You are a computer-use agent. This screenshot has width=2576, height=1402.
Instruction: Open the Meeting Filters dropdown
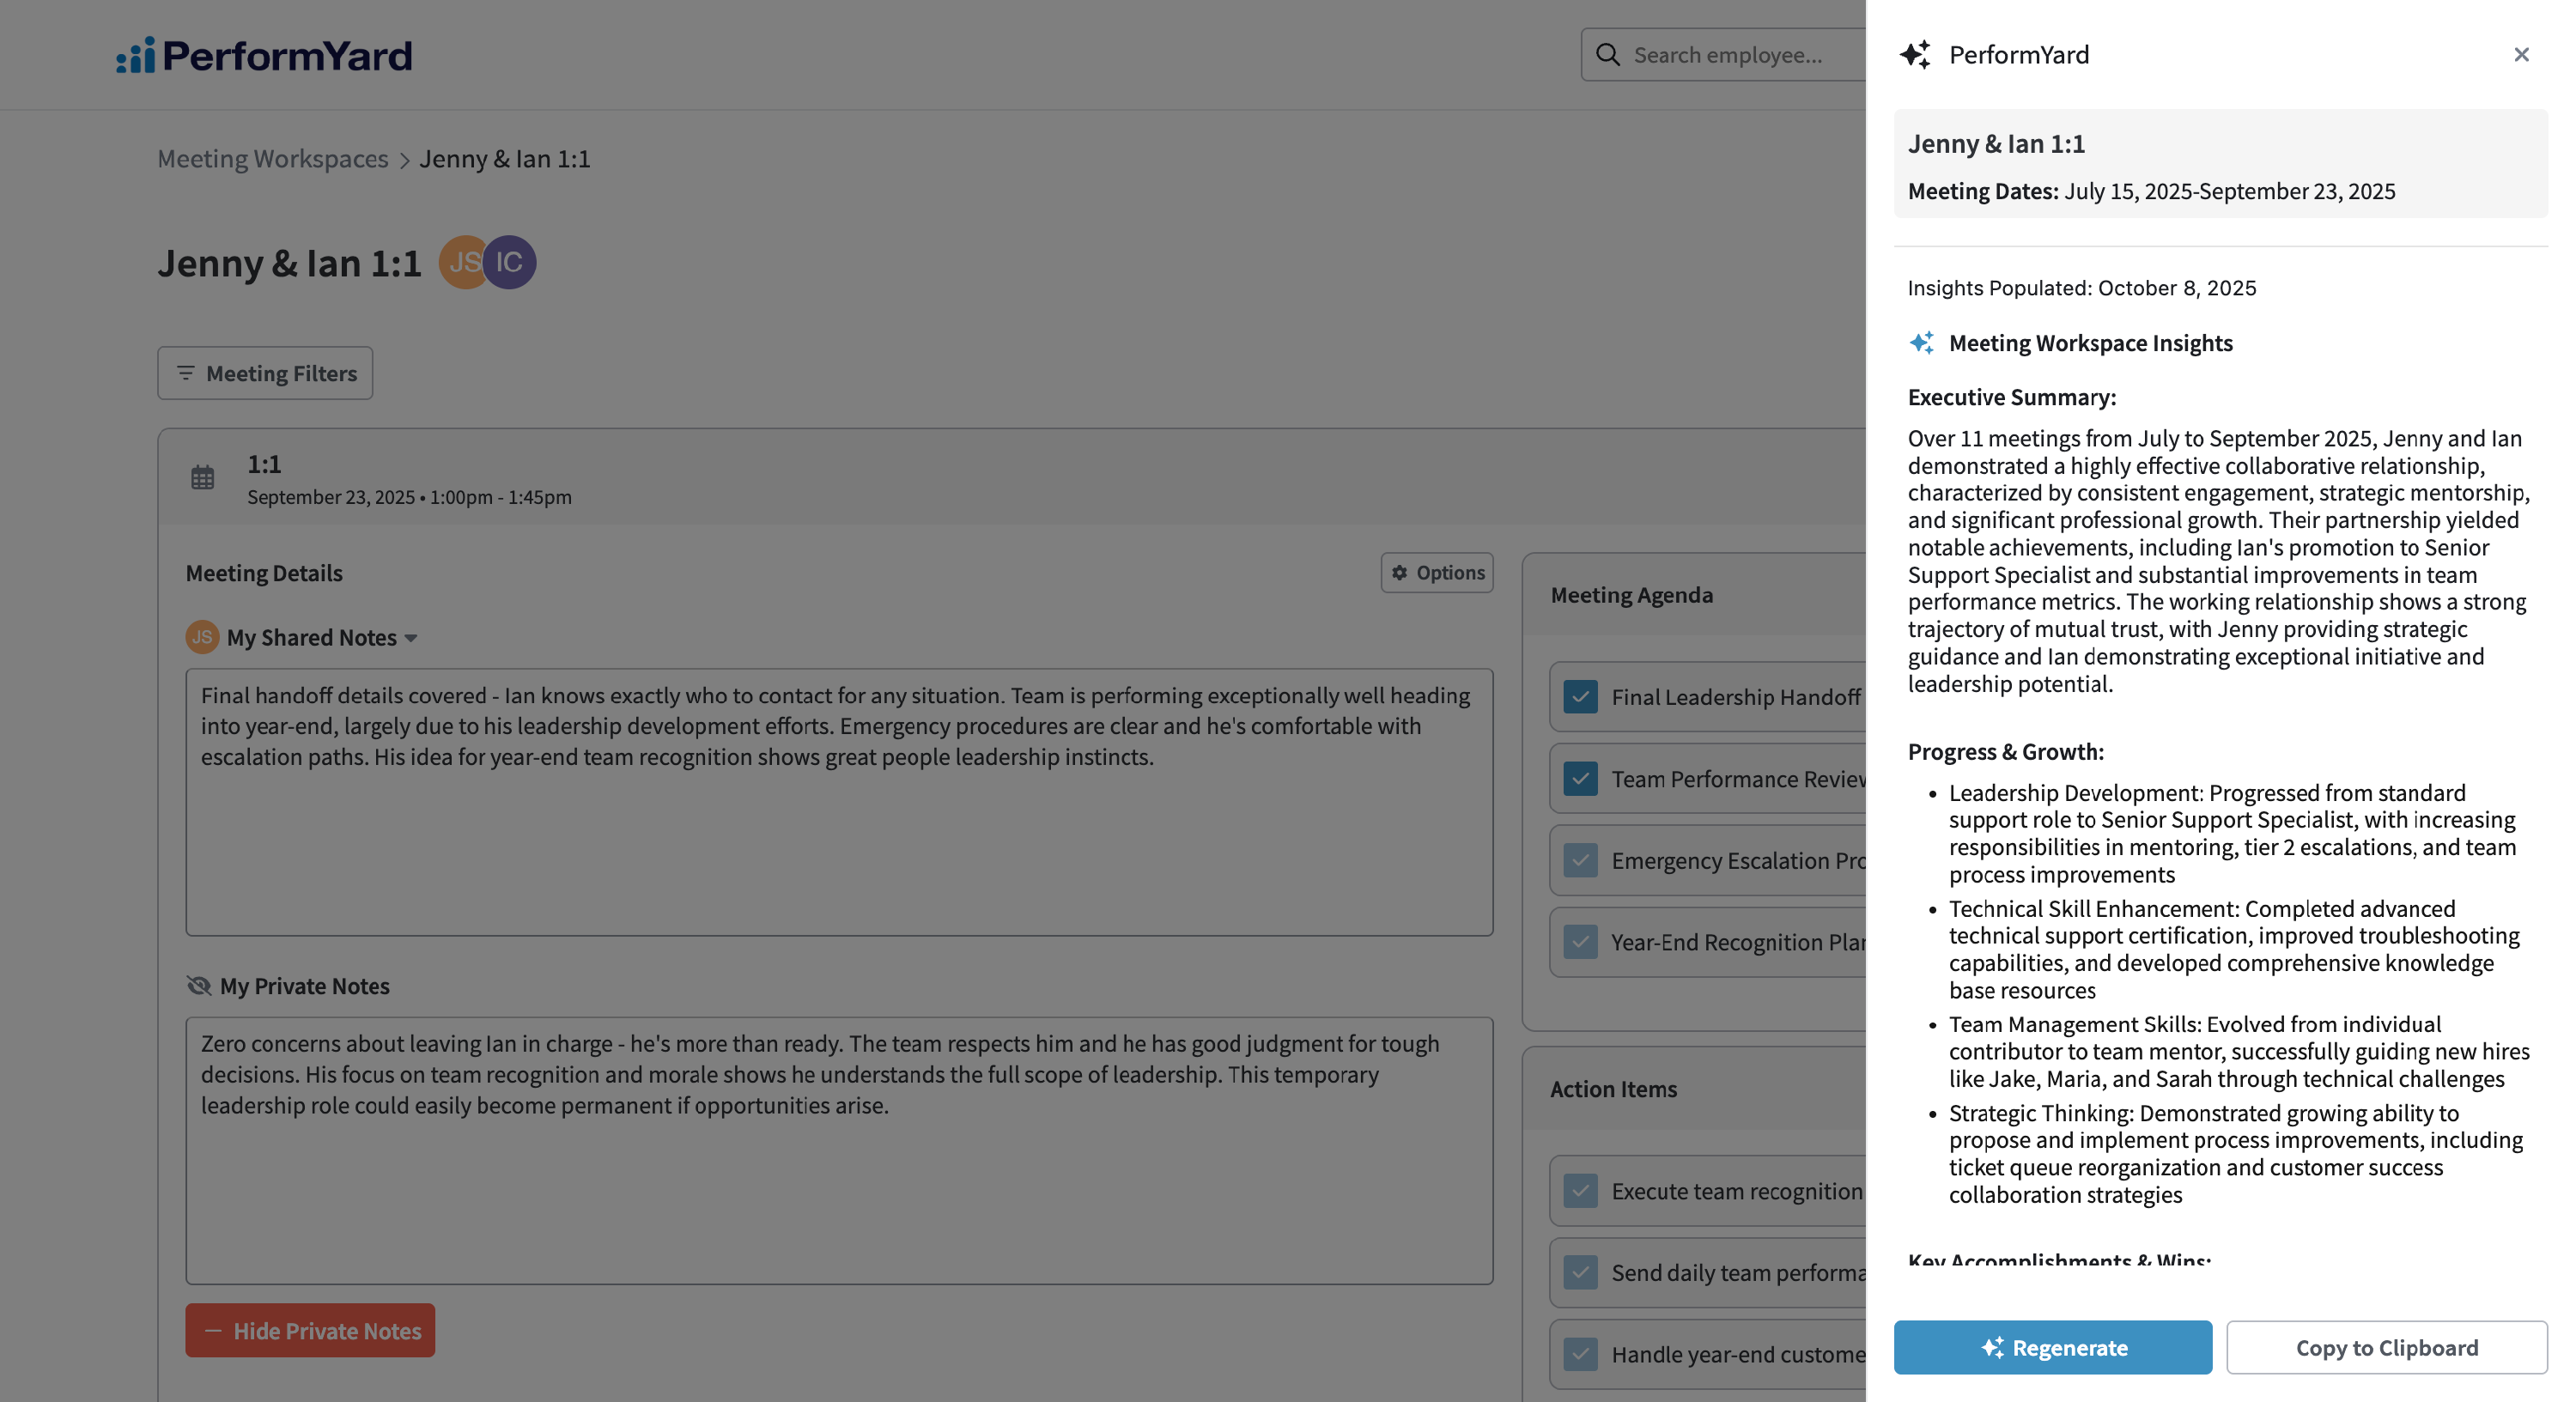pos(265,373)
